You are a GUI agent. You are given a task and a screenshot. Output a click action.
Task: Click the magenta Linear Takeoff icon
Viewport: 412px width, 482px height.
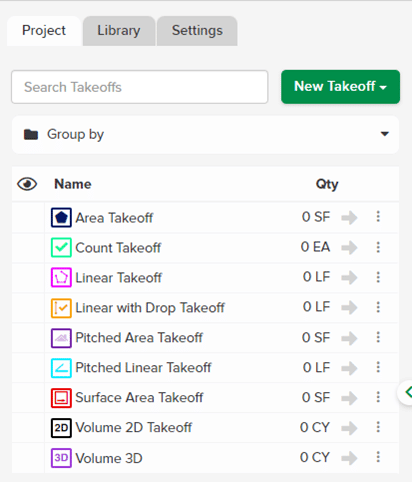[x=61, y=278]
